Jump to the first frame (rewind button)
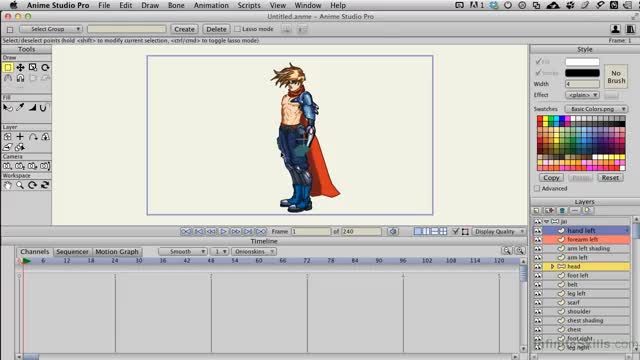The width and height of the screenshot is (640, 360). (186, 231)
